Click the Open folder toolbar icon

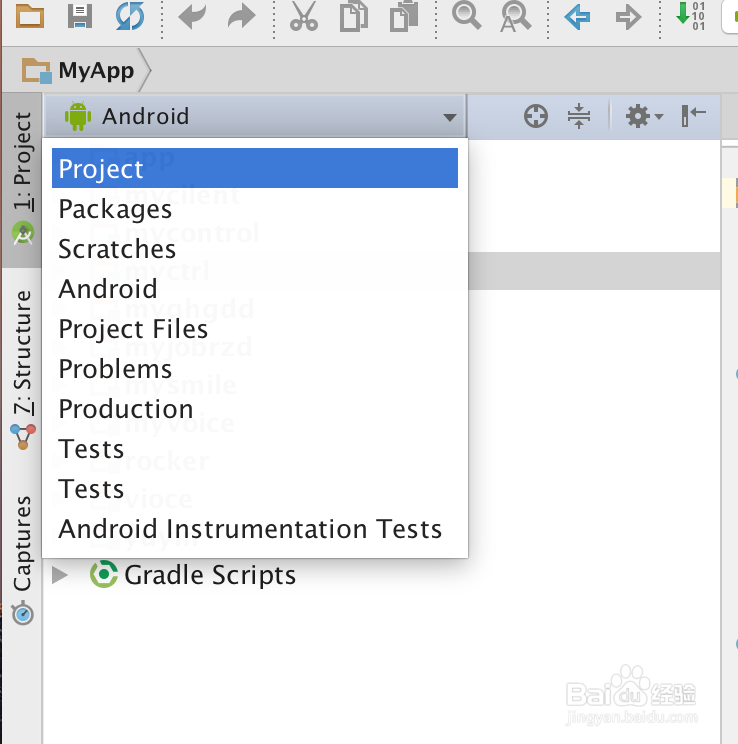click(x=30, y=16)
